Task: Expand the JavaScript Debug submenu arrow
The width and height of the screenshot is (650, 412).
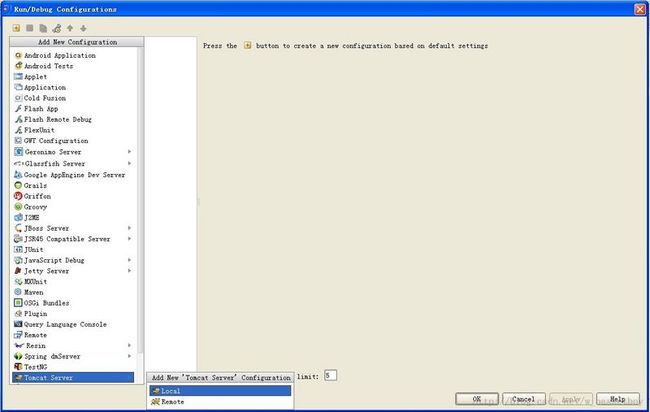Action: (129, 260)
